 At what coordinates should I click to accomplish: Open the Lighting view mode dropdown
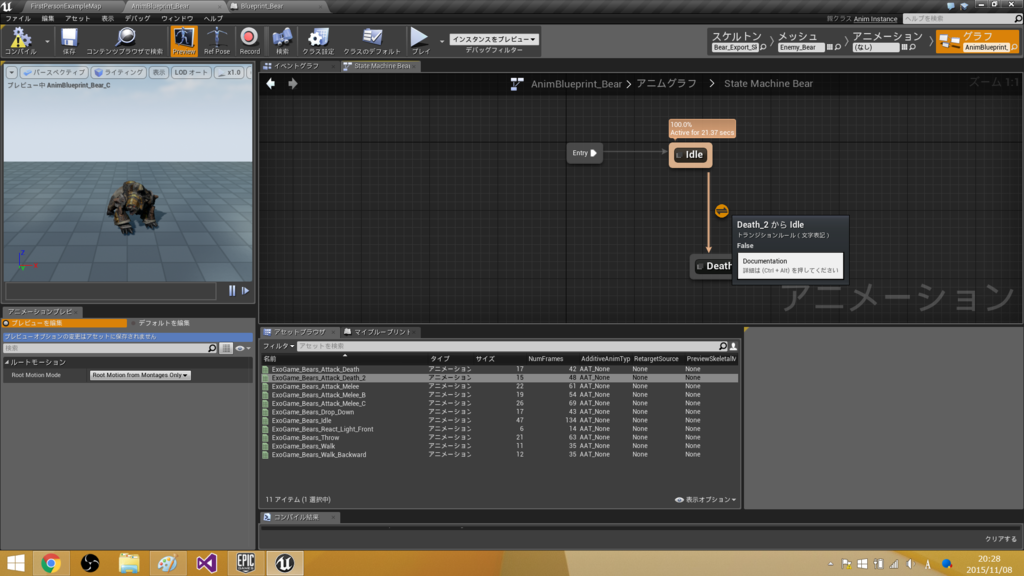(118, 72)
